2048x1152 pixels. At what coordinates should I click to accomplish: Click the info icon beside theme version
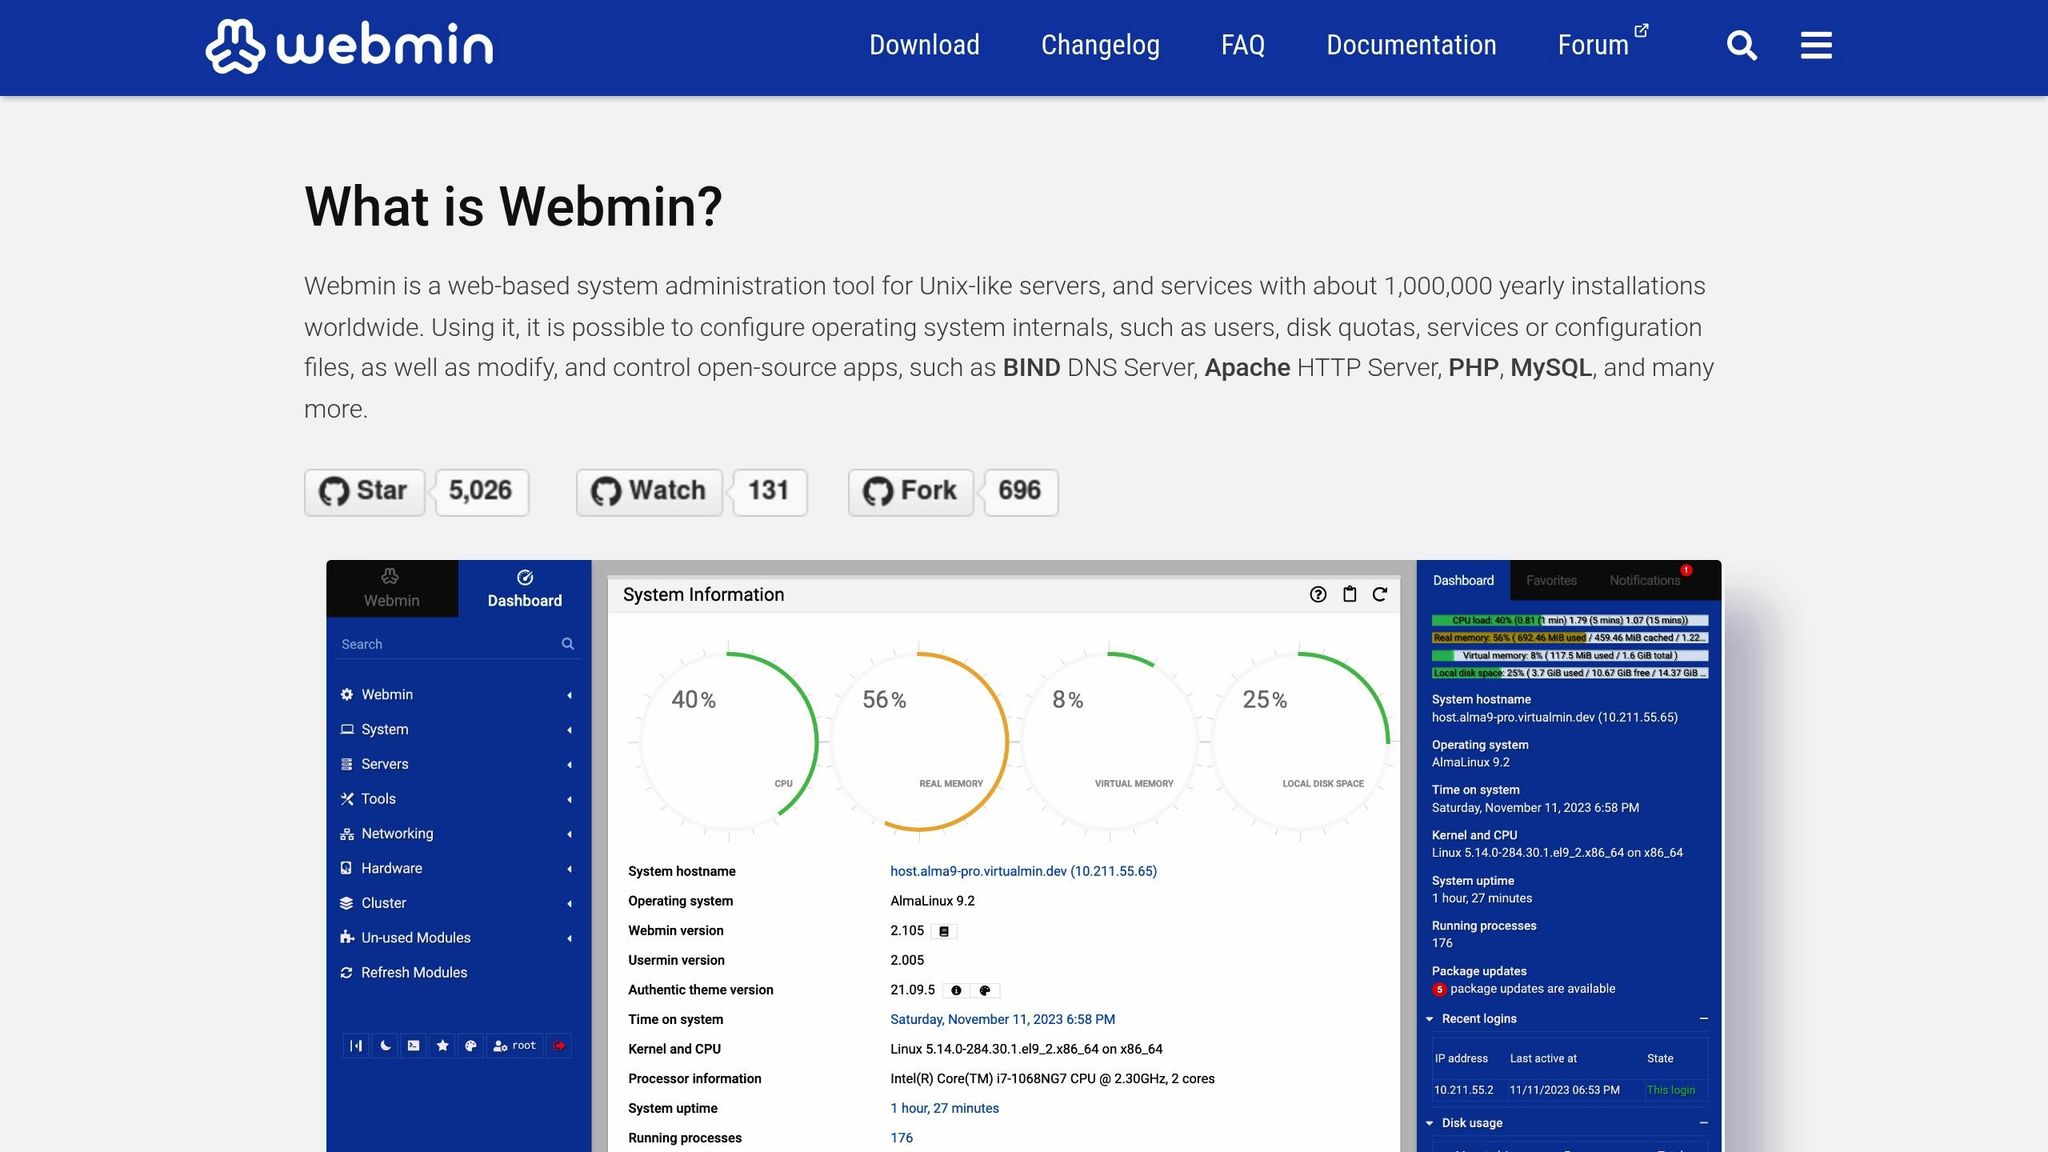pyautogui.click(x=956, y=990)
